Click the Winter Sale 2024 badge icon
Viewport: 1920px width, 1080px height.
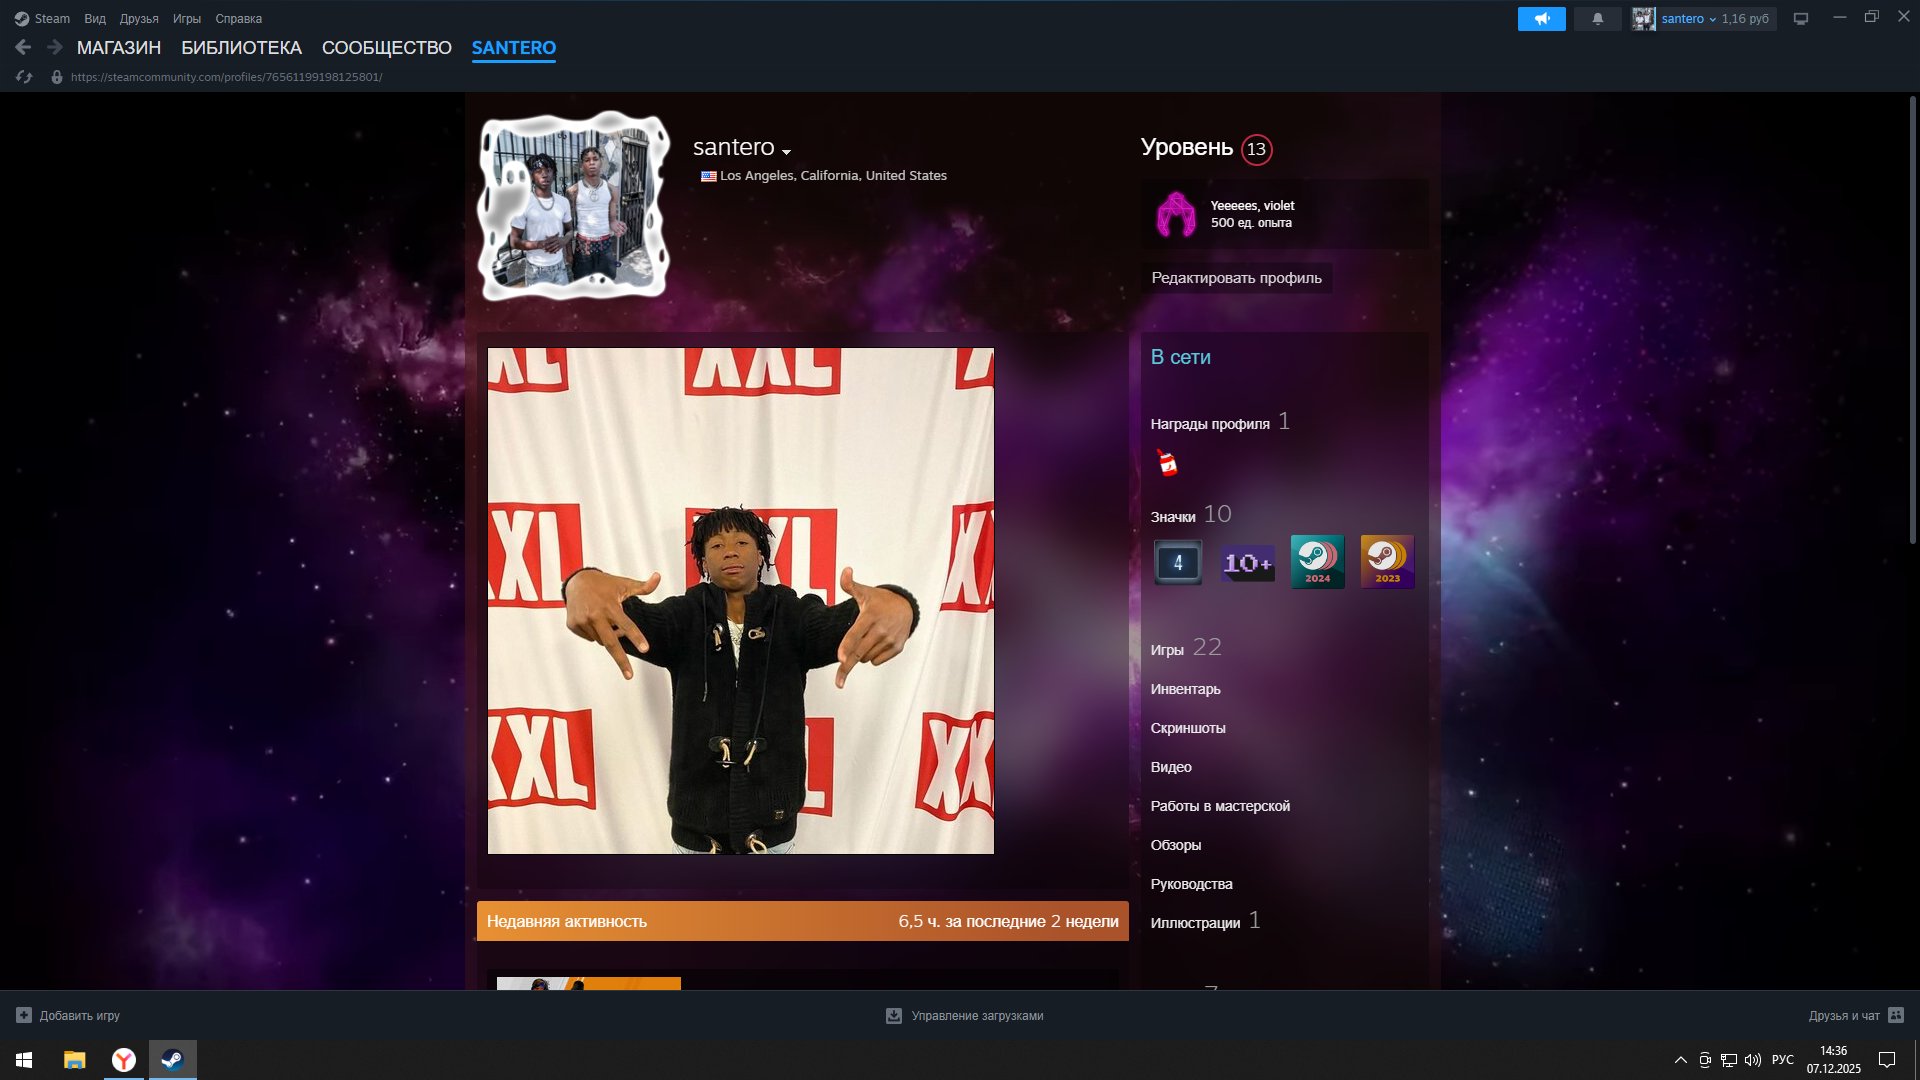[1317, 561]
